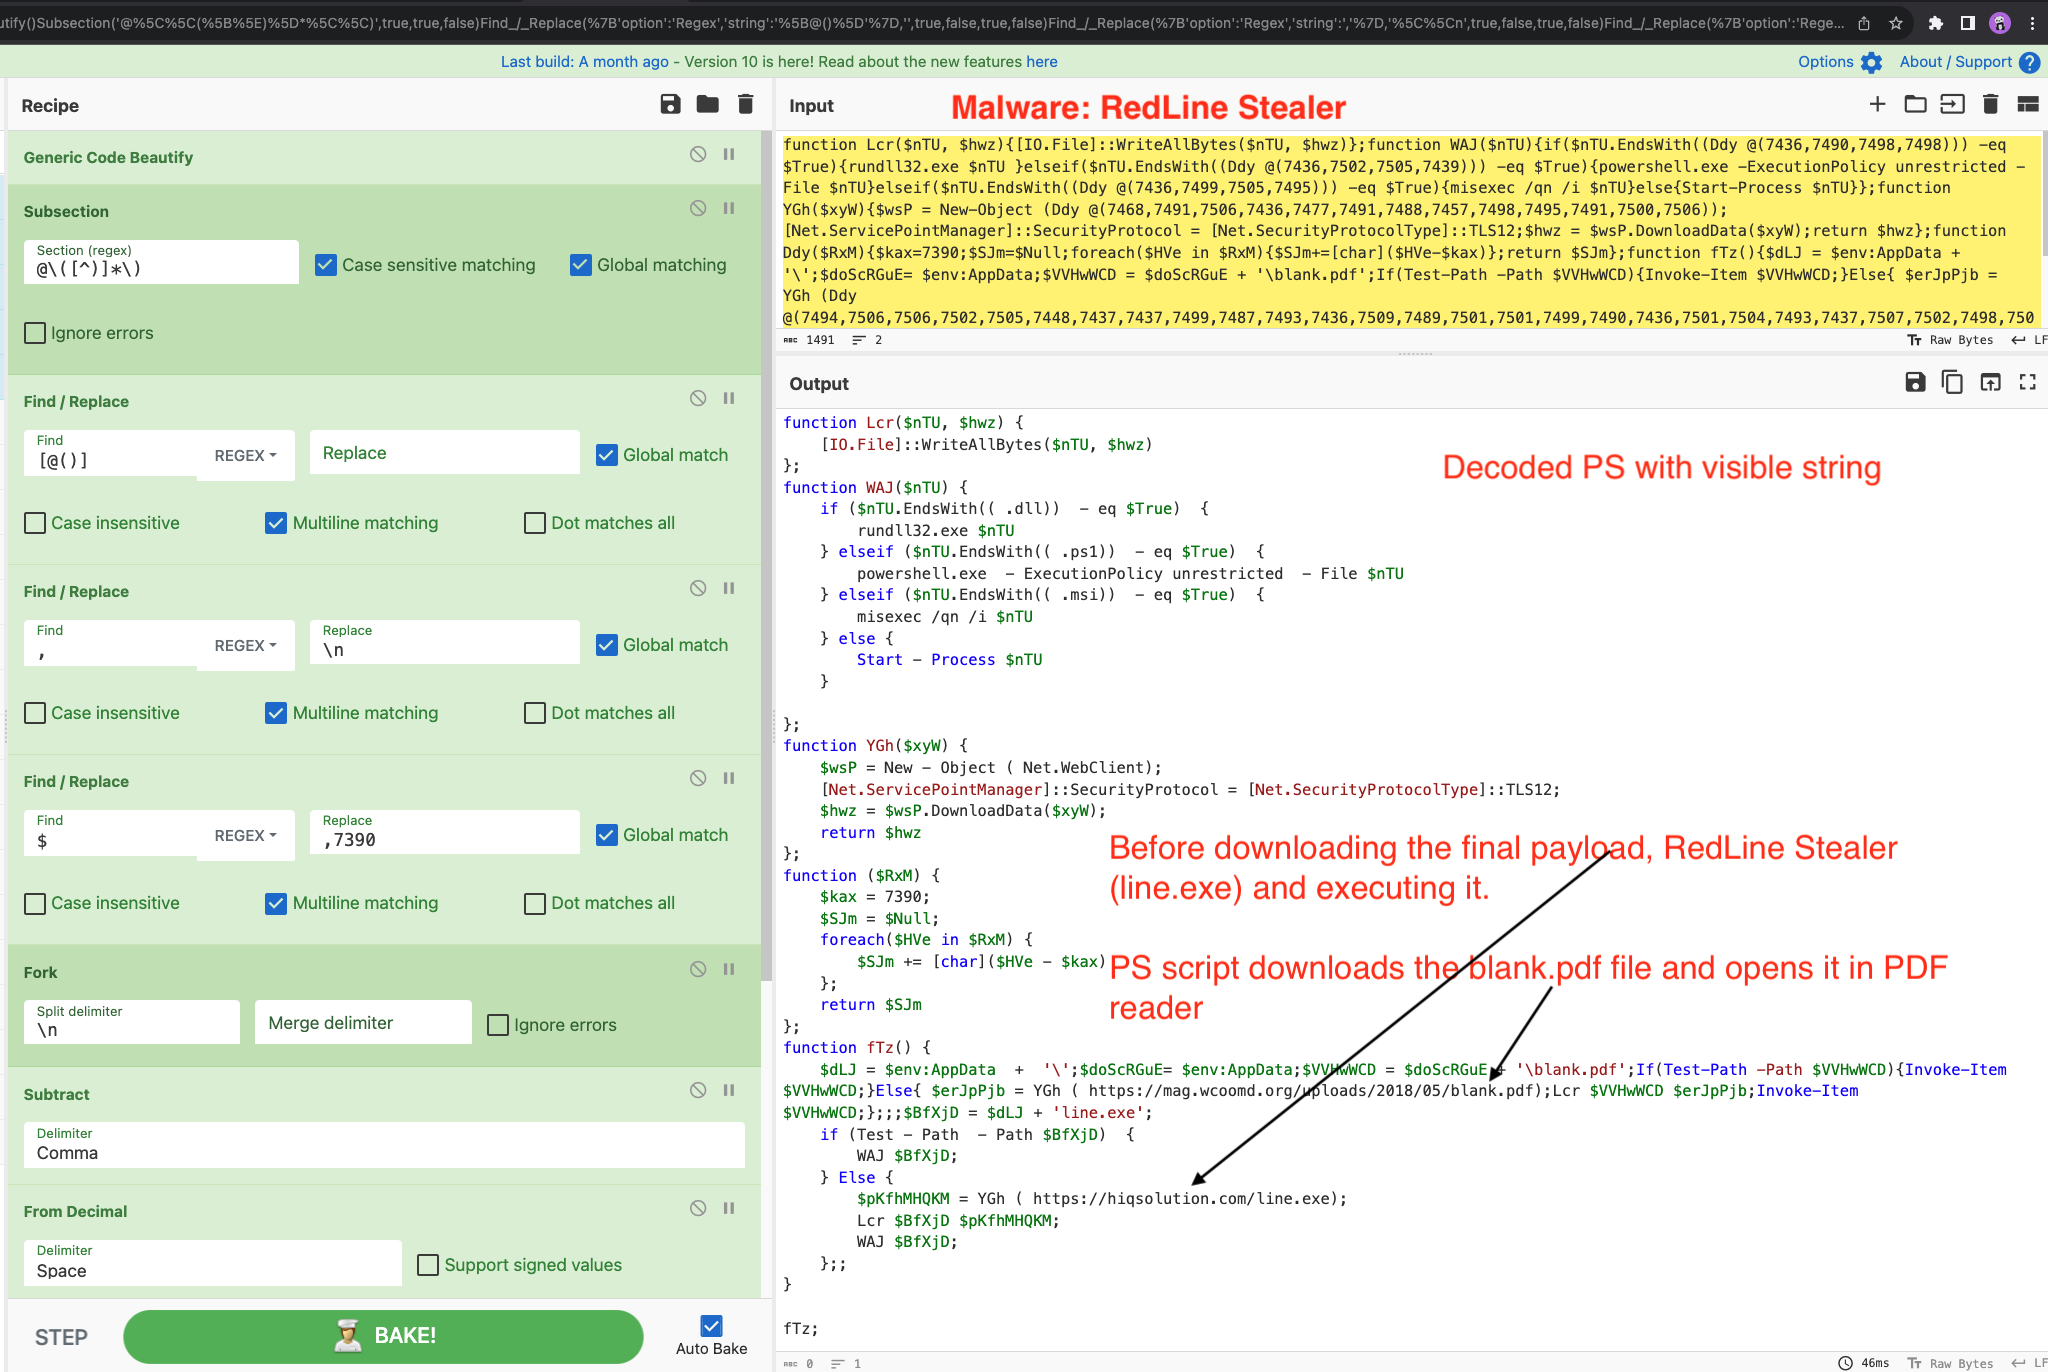Open REGEX dropdown in the $ Find/Replace
2048x1372 pixels.
tap(245, 835)
